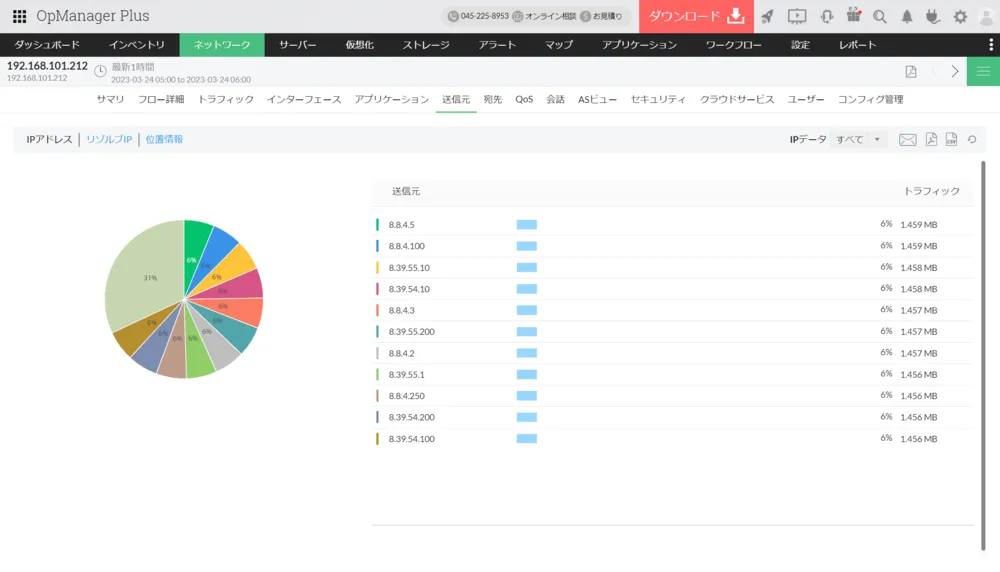Image resolution: width=1000 pixels, height=572 pixels.
Task: Switch to the ASビュー tab
Action: coord(598,99)
